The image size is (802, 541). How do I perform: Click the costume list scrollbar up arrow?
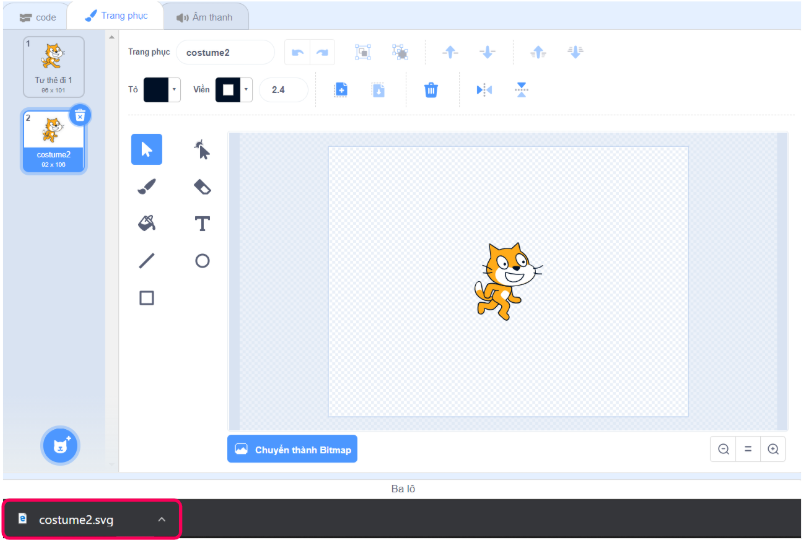coord(112,37)
